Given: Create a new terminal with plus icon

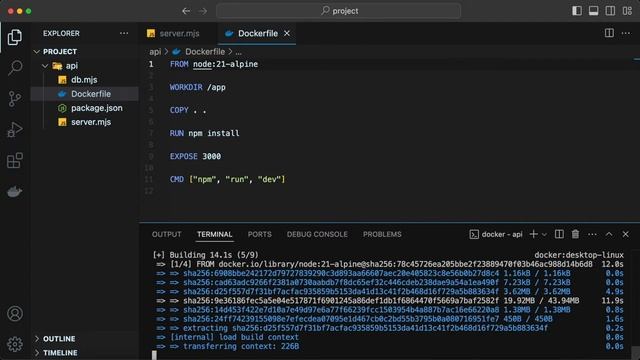Looking at the screenshot, I should coord(533,234).
